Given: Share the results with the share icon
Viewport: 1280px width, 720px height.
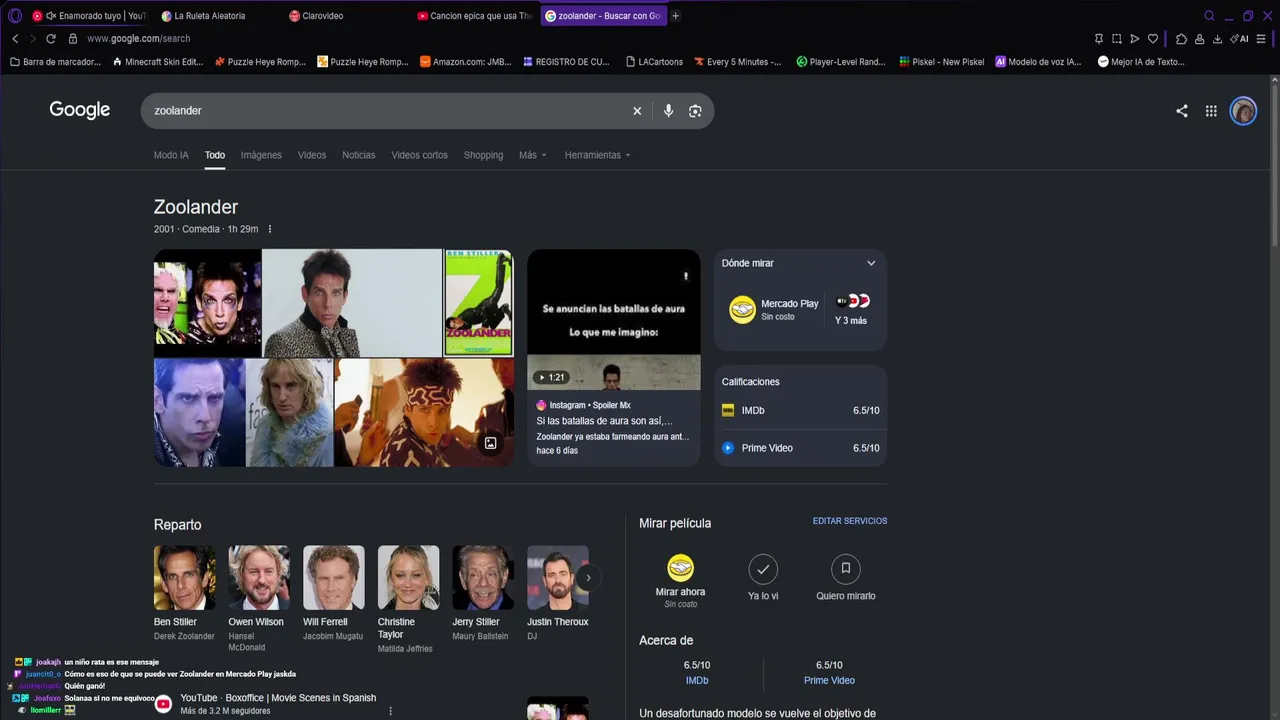Looking at the screenshot, I should pos(1182,111).
